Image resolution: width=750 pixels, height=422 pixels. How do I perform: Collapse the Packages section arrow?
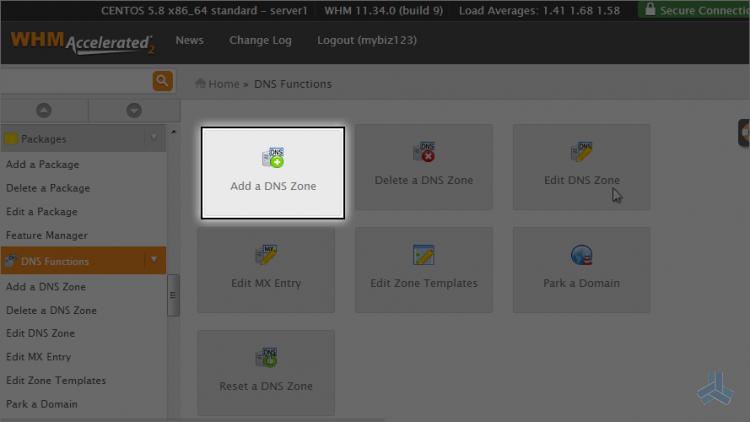[154, 138]
